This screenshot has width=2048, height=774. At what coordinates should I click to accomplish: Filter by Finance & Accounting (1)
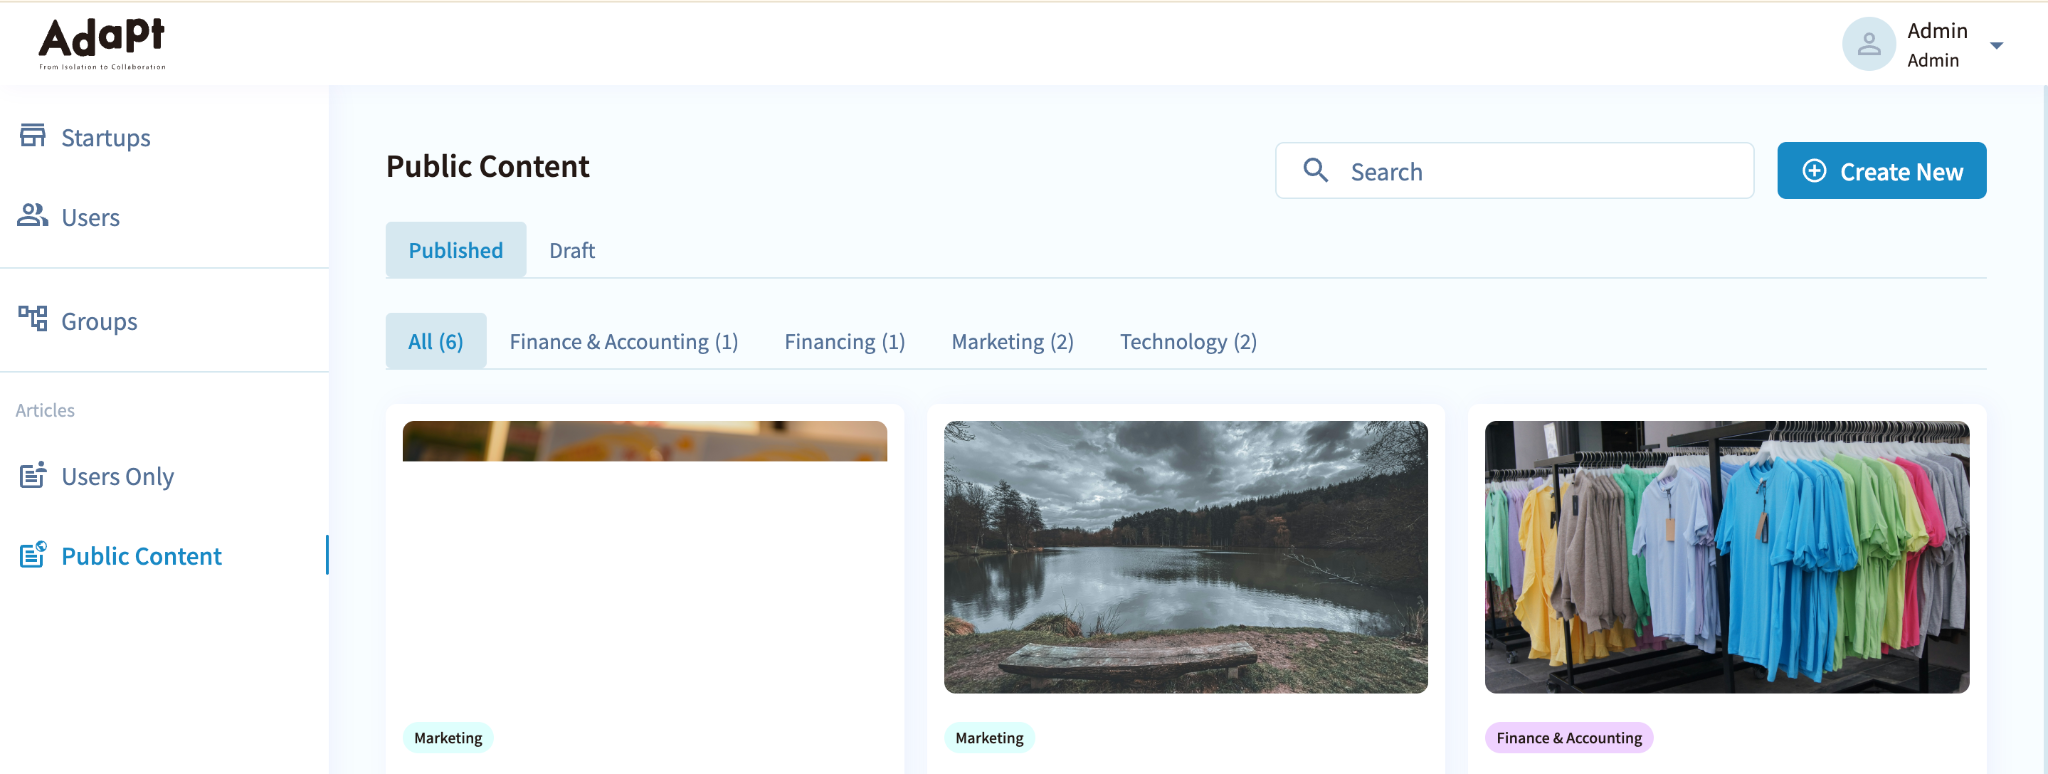tap(624, 341)
